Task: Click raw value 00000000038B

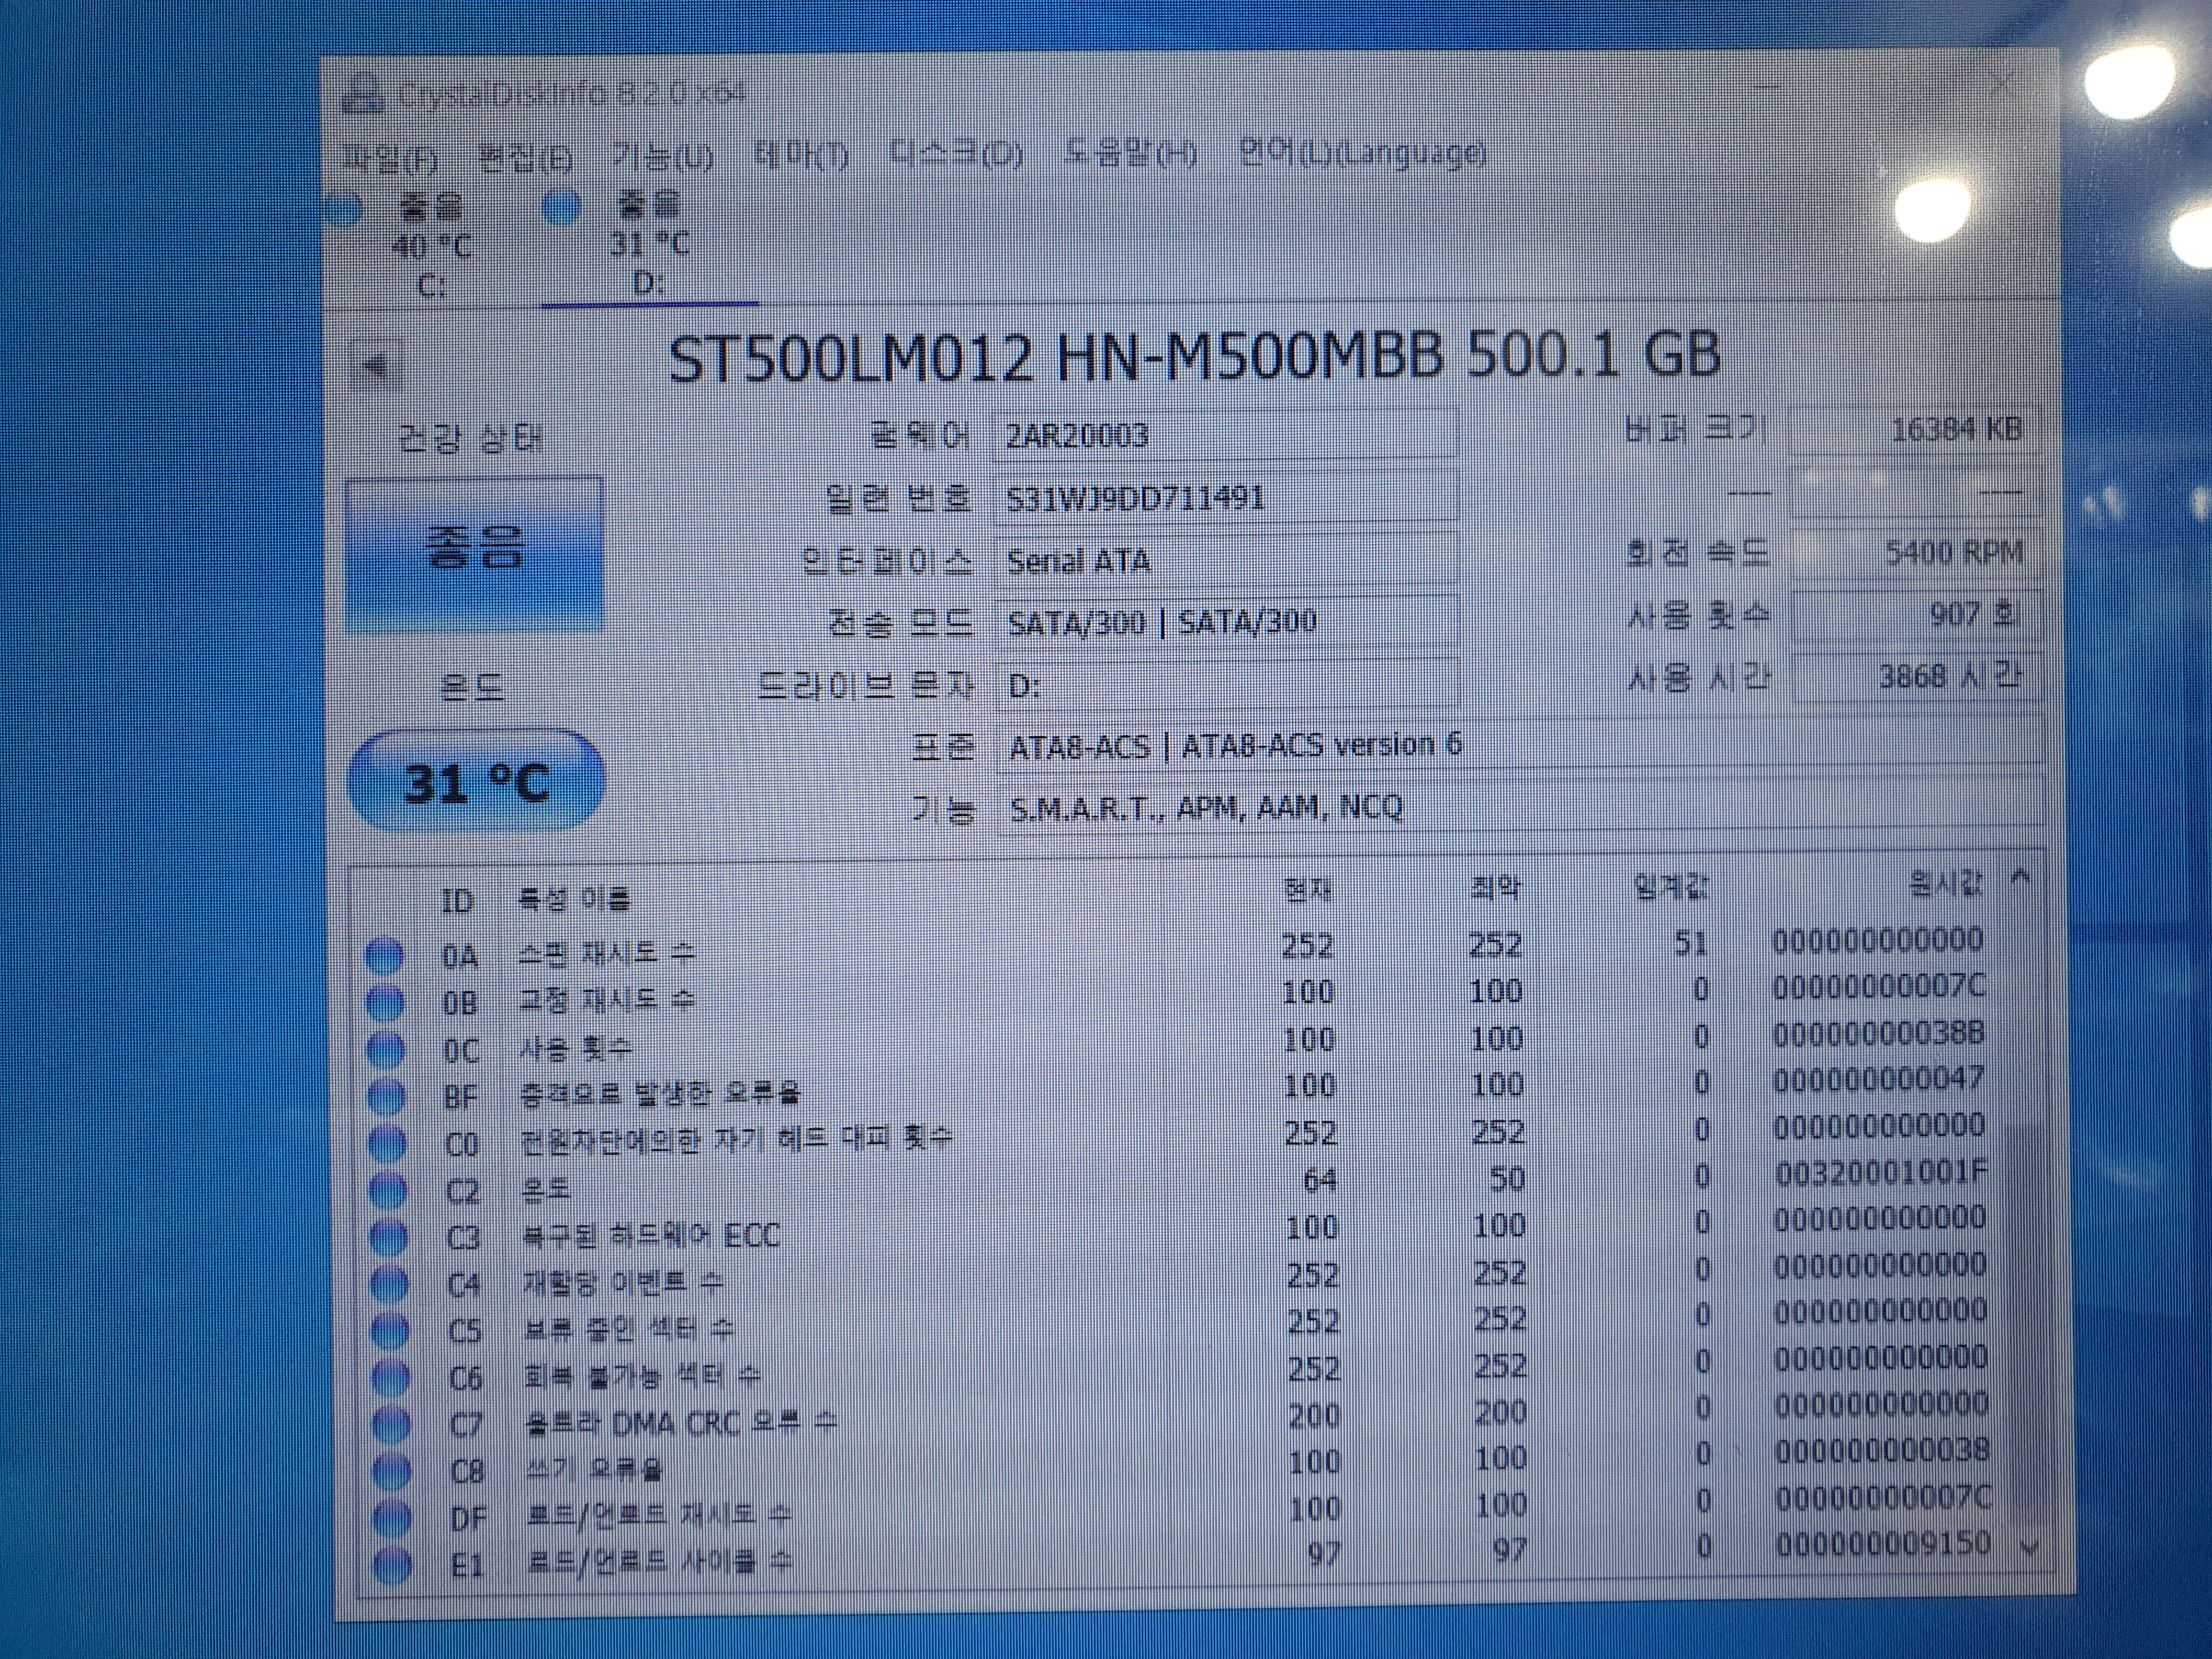Action: point(1879,1033)
